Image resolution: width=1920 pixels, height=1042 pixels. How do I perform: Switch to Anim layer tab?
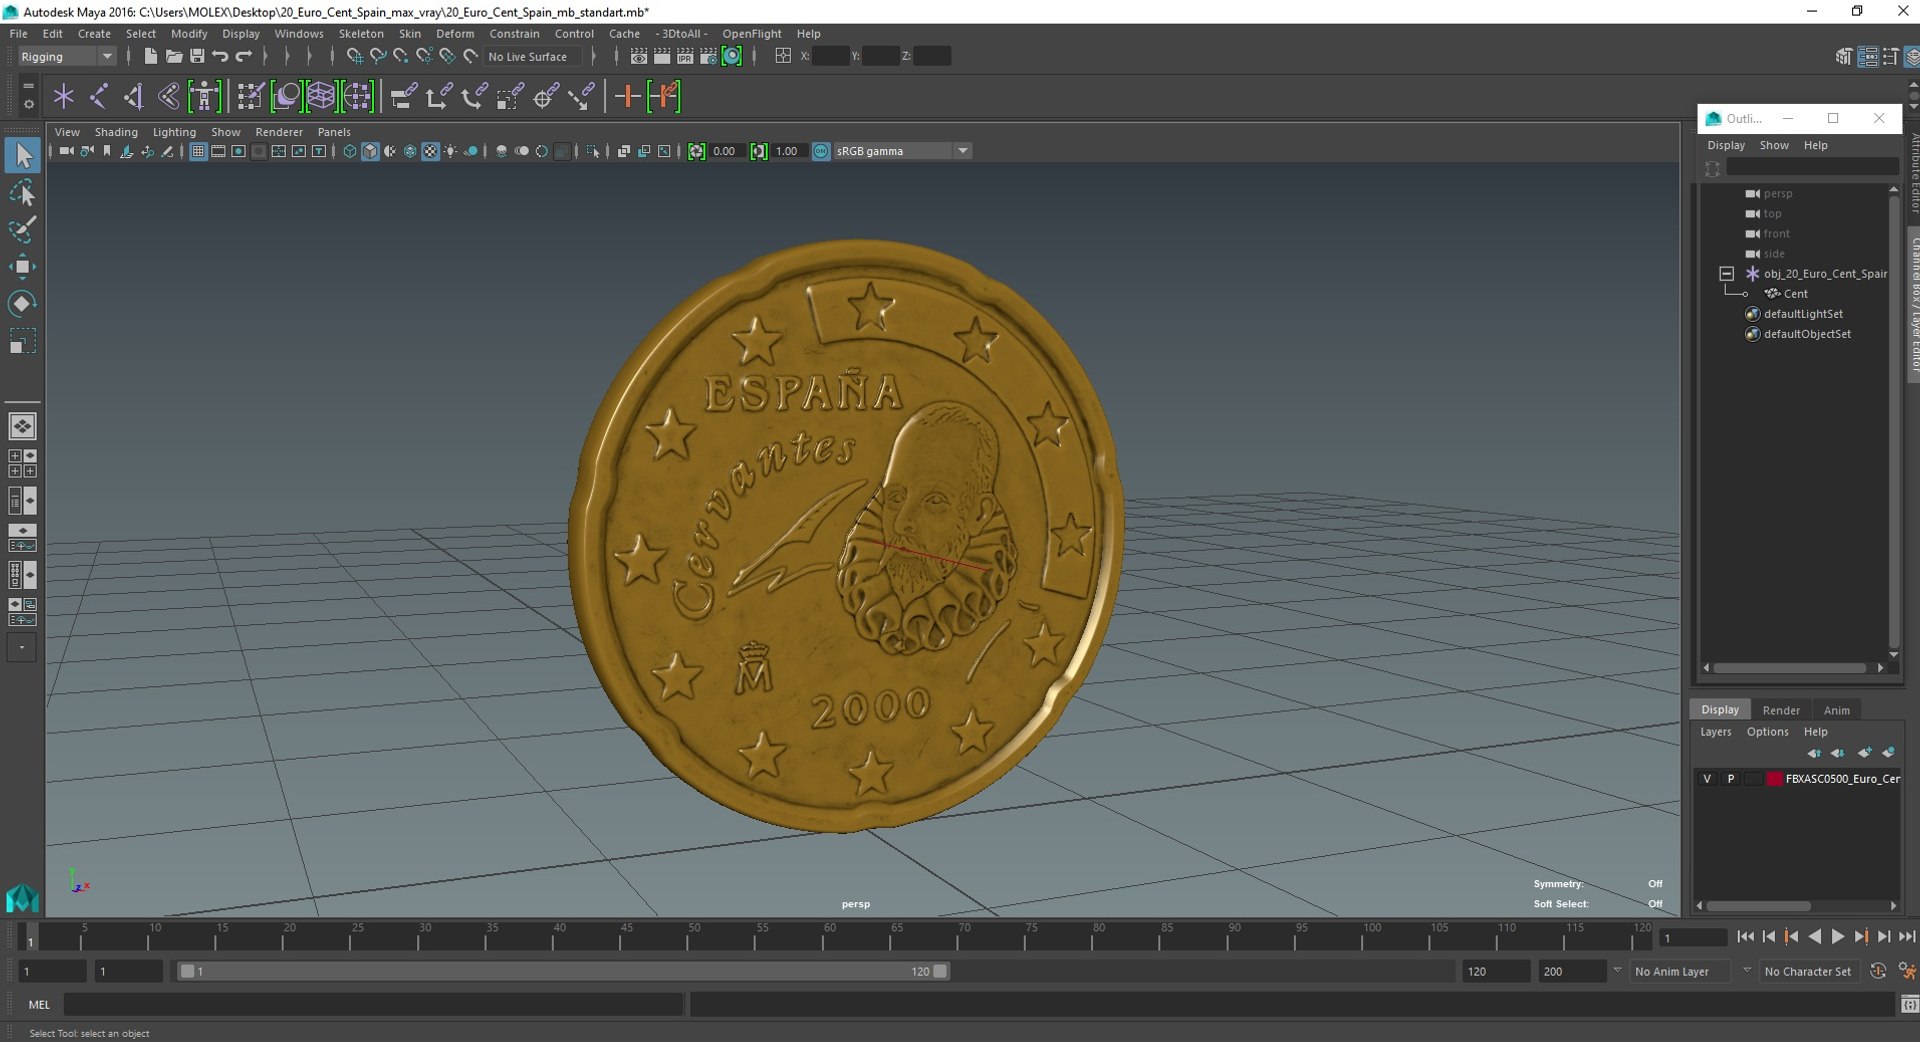[x=1837, y=710]
